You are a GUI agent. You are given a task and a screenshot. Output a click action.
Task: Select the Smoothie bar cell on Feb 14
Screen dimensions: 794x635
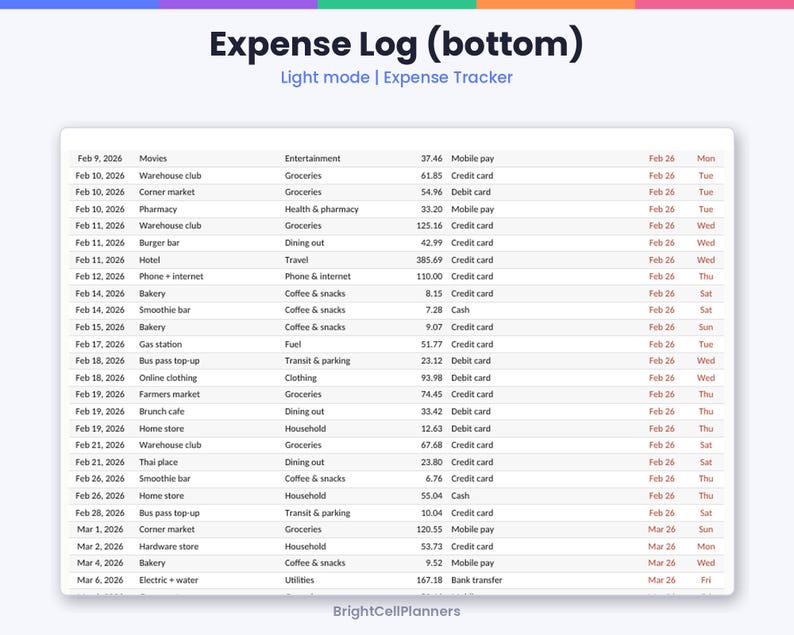165,310
